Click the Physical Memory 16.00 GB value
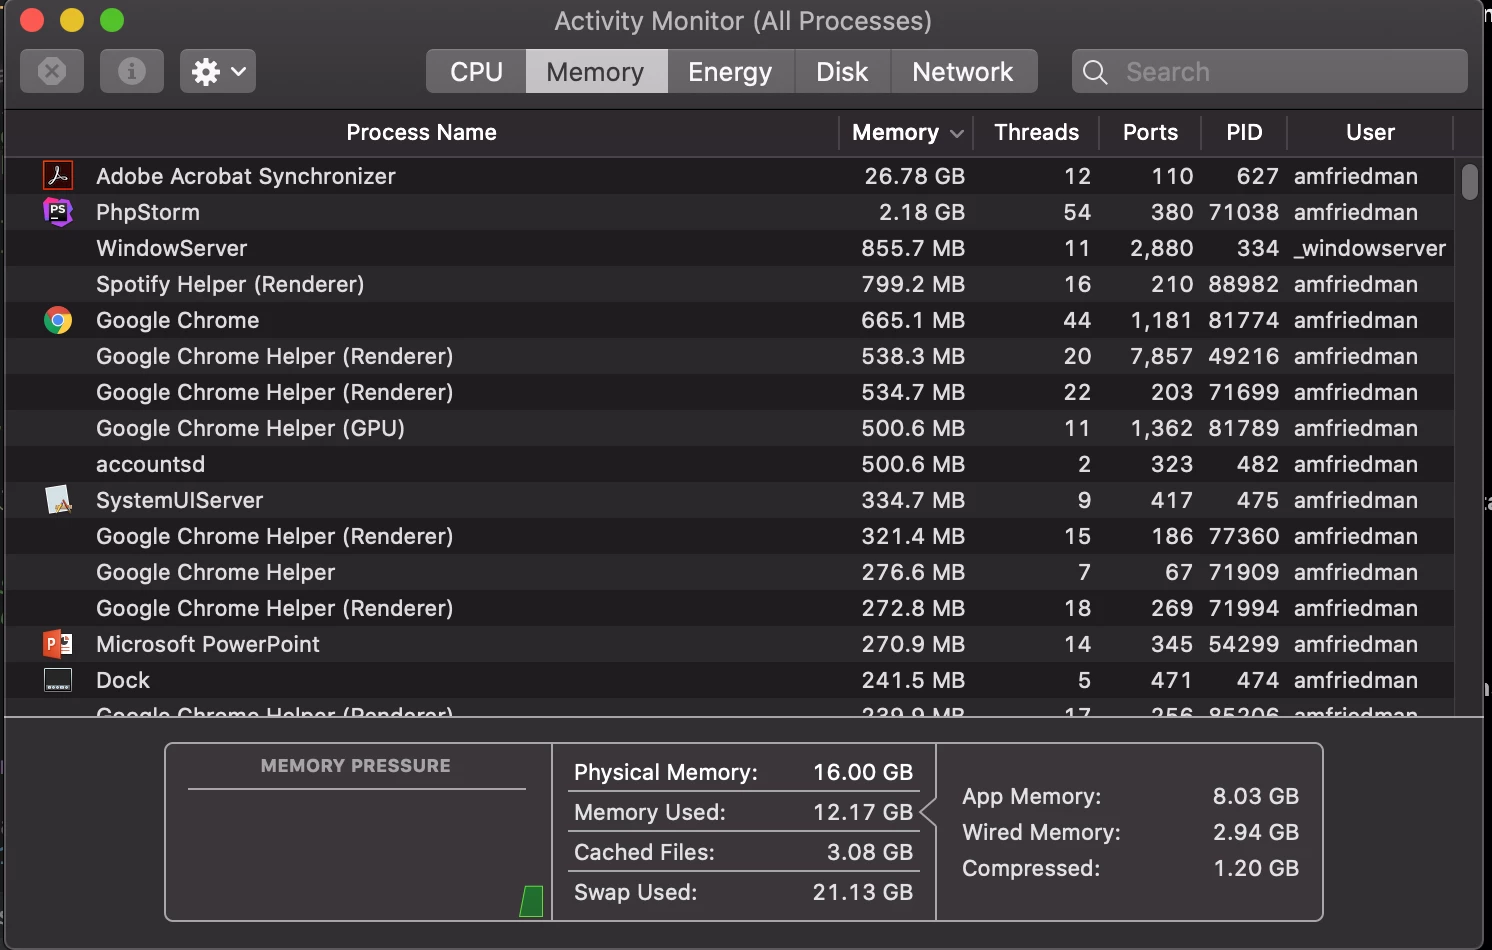This screenshot has width=1492, height=950. pos(863,772)
